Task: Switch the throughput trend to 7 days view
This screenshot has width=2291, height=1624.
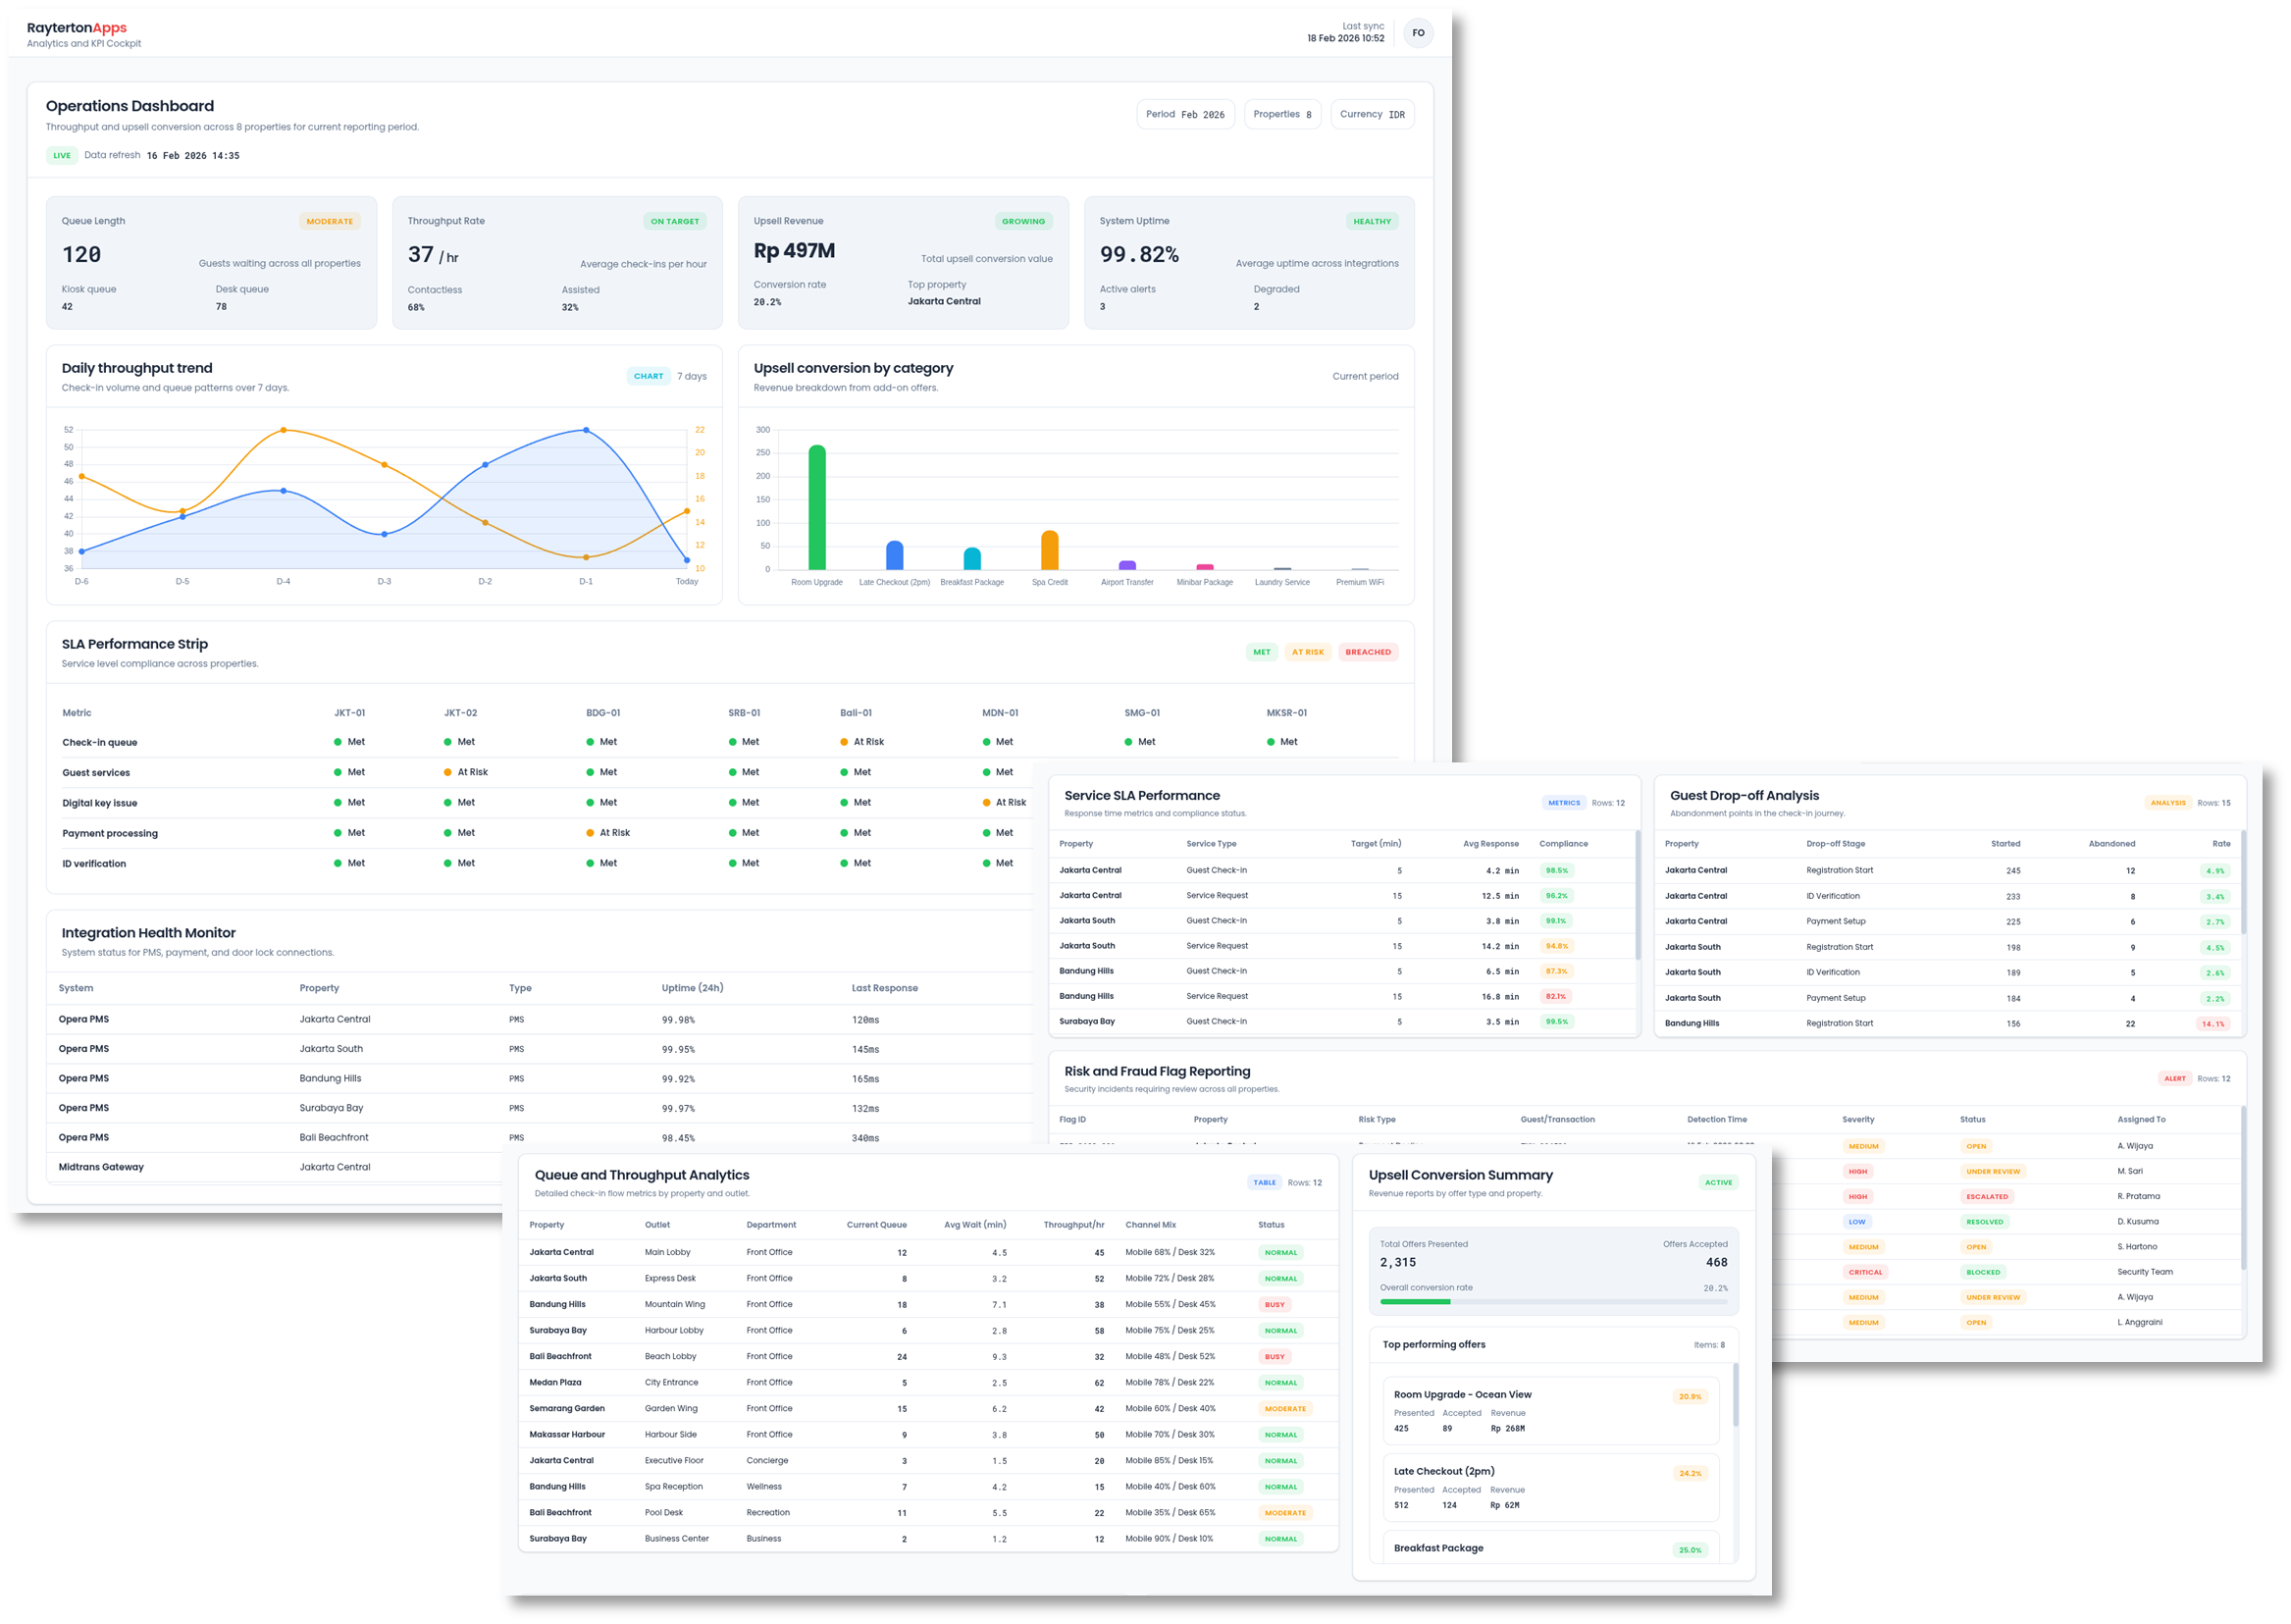Action: (690, 376)
